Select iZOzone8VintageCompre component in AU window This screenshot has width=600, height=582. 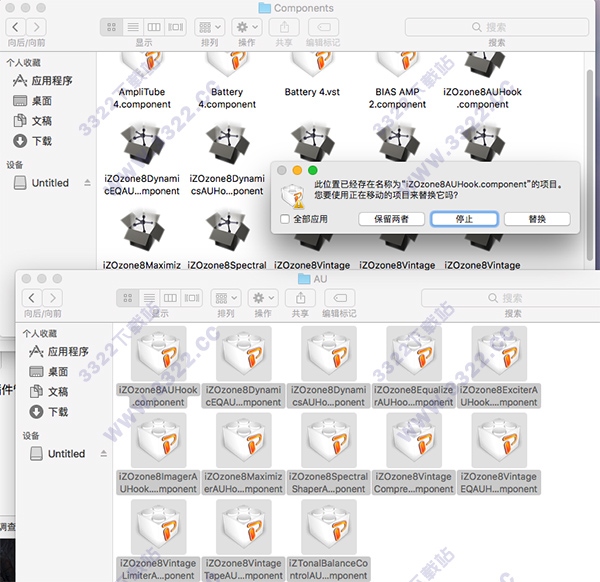(414, 454)
